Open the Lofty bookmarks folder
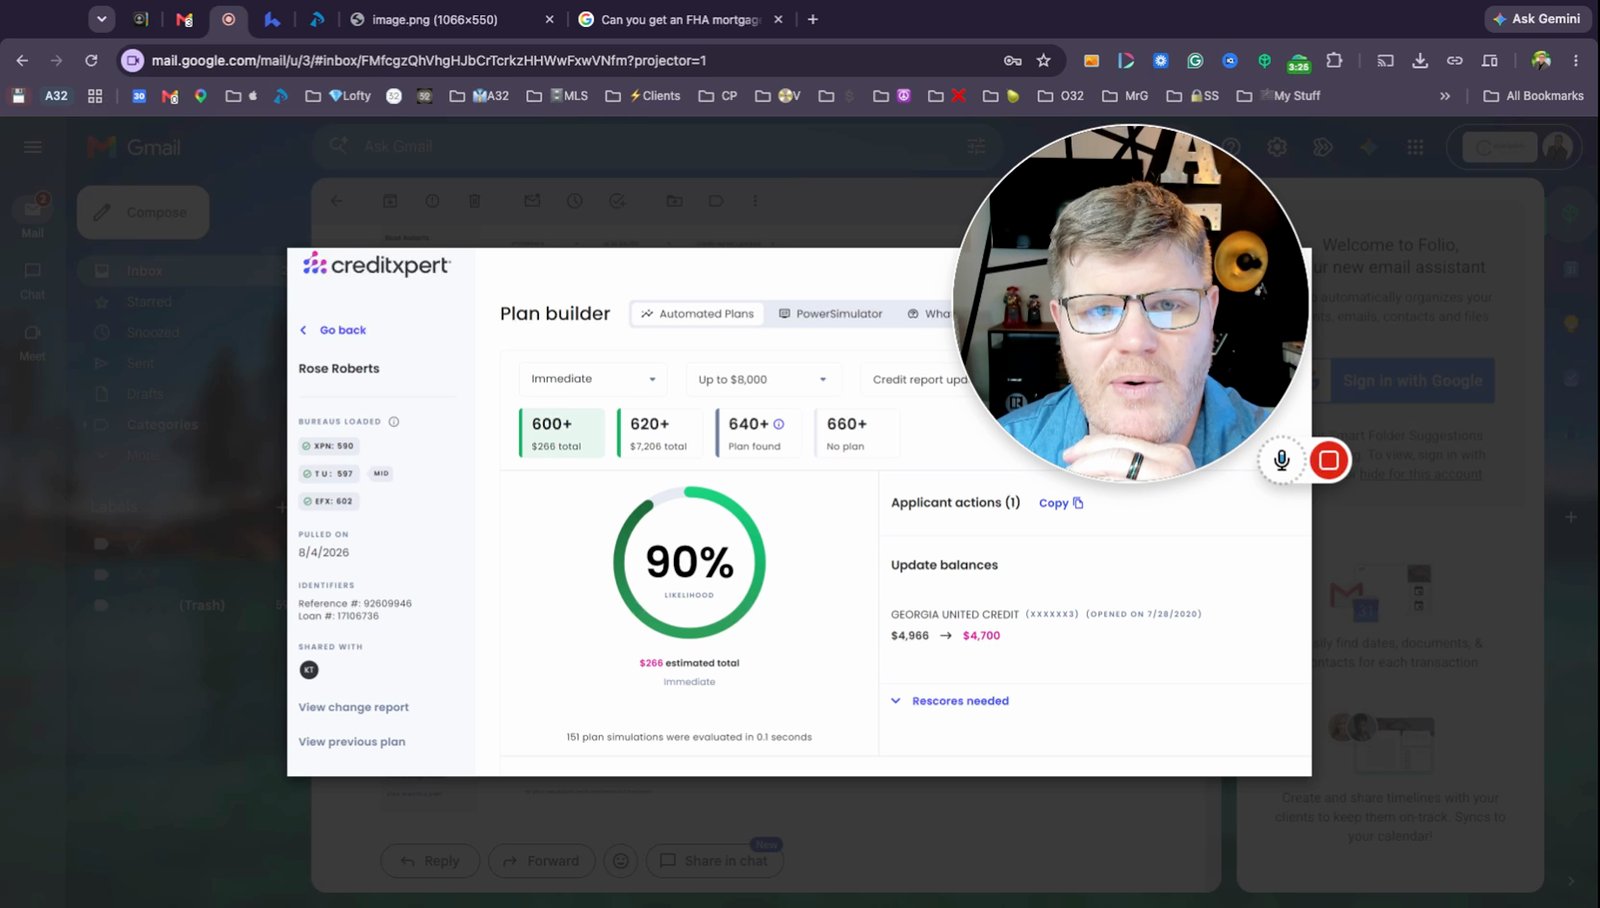This screenshot has height=908, width=1600. pyautogui.click(x=338, y=96)
